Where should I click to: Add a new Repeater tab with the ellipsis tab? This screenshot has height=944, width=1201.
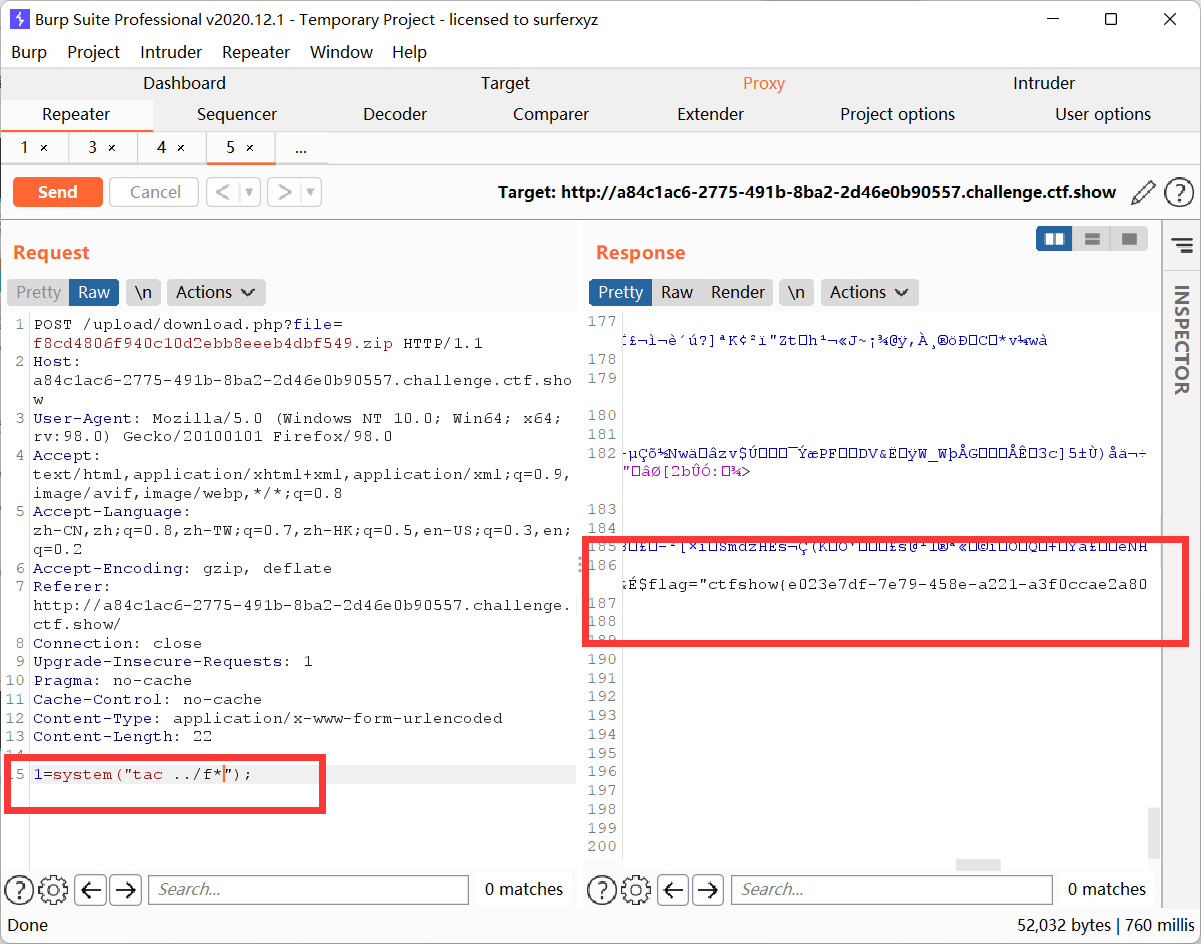pyautogui.click(x=301, y=148)
